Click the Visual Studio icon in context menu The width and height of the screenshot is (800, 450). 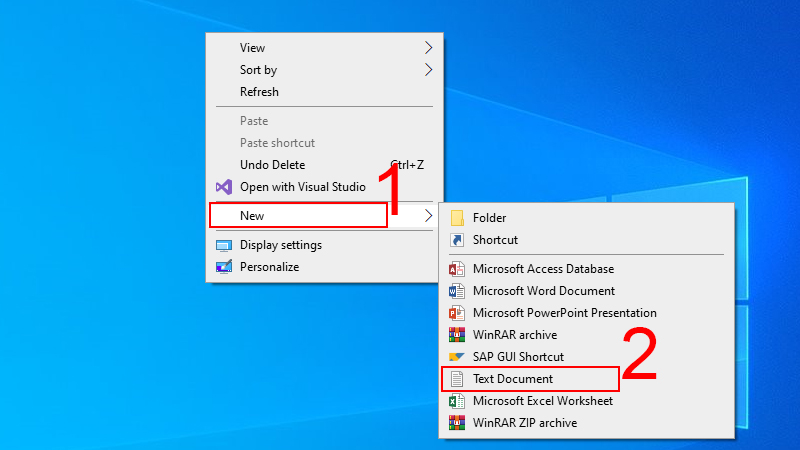coord(223,187)
